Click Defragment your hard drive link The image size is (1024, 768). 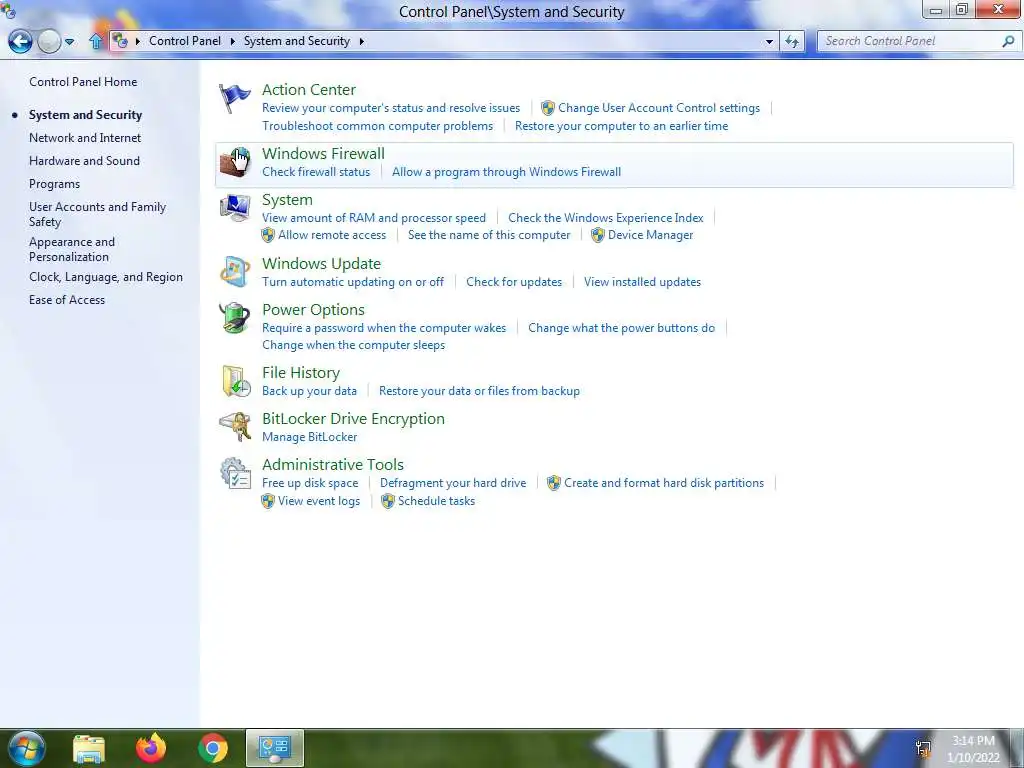(x=453, y=483)
